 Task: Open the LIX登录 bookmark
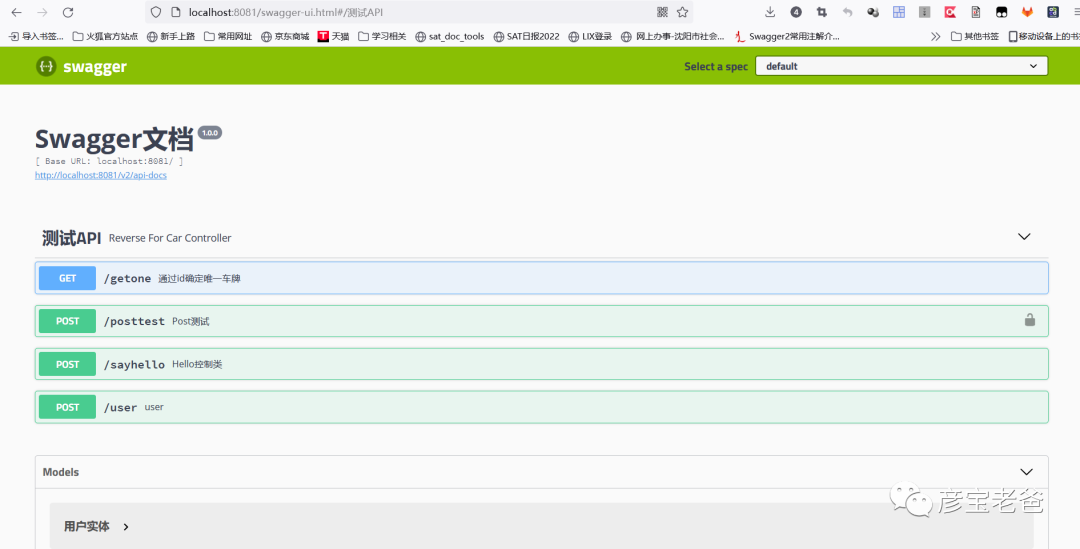pyautogui.click(x=590, y=37)
